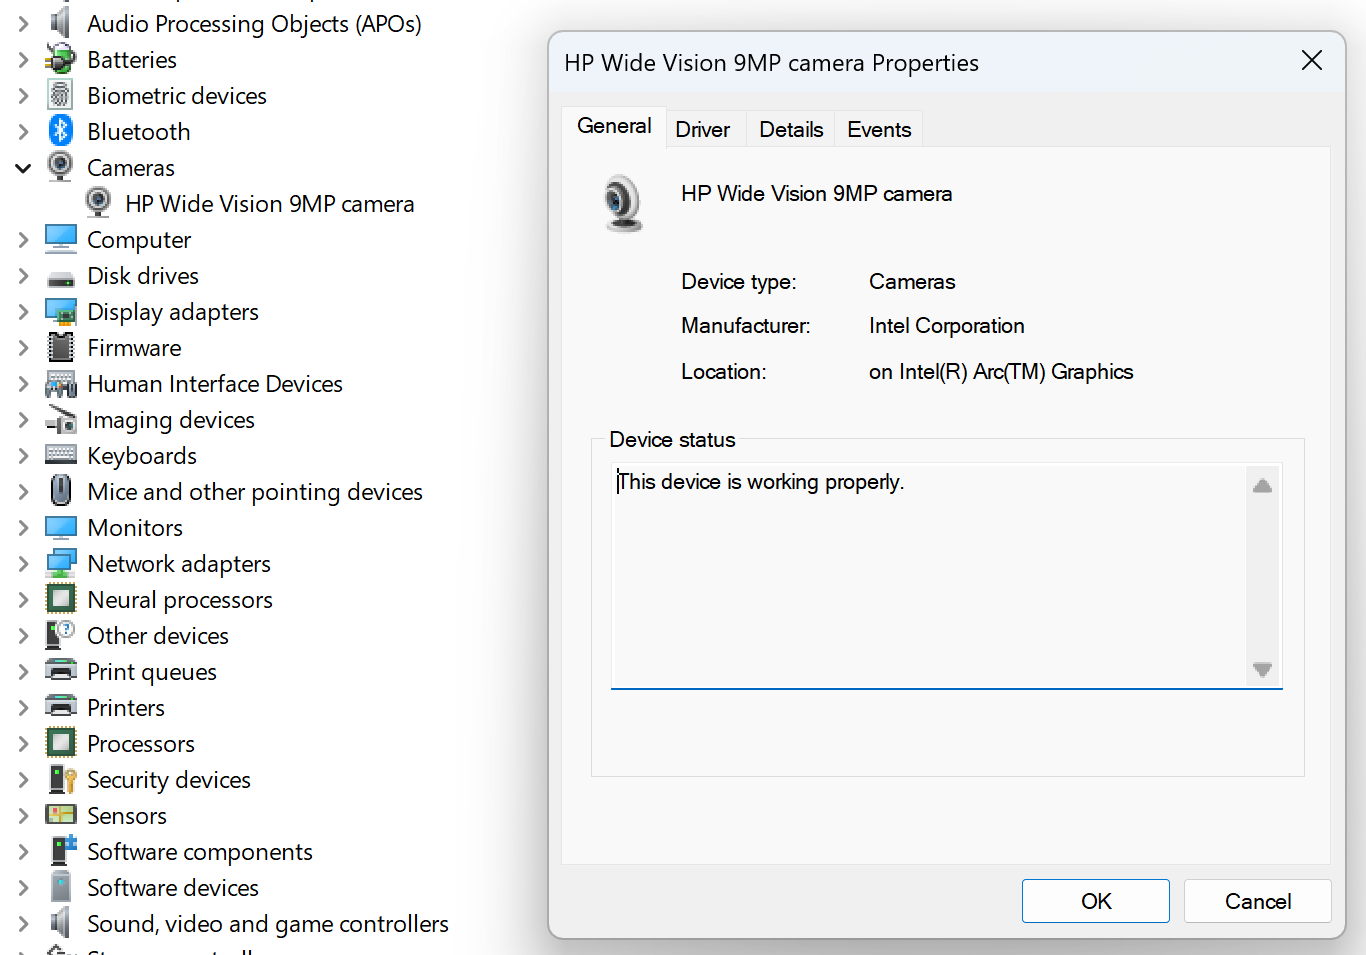
Task: Click the 'Intel Corporation' manufacturer value
Action: tap(947, 326)
